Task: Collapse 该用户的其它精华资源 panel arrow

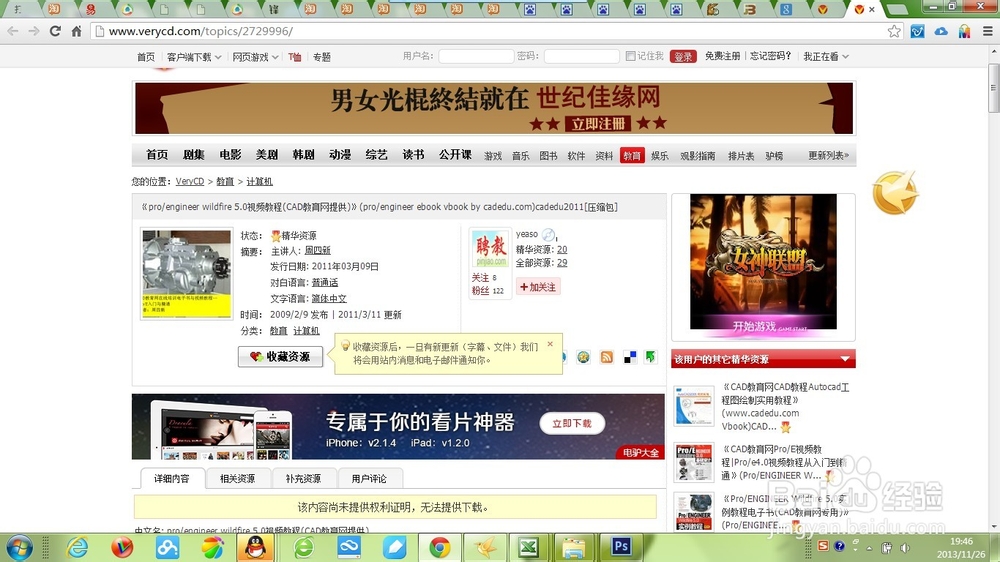Action: point(845,359)
